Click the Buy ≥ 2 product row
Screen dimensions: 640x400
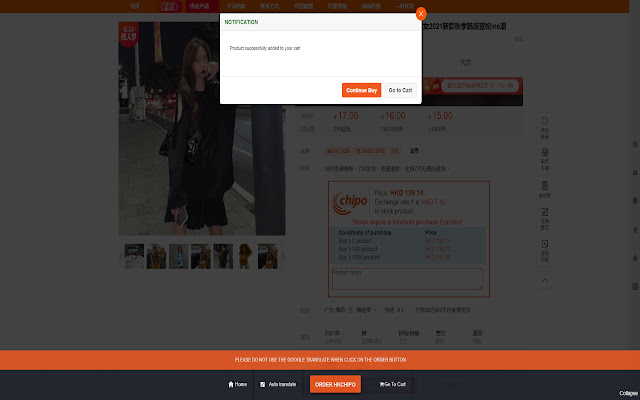(407, 241)
